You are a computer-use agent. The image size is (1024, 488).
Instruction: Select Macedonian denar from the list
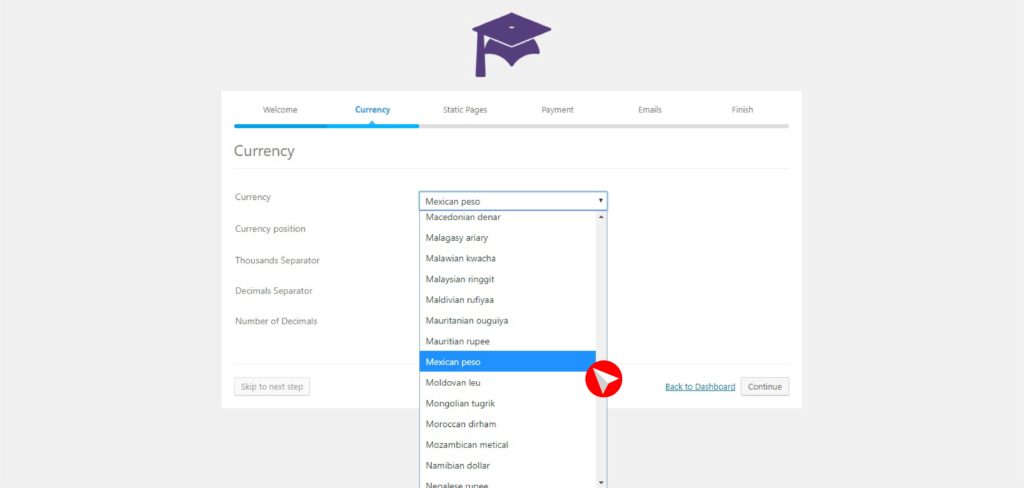(463, 217)
